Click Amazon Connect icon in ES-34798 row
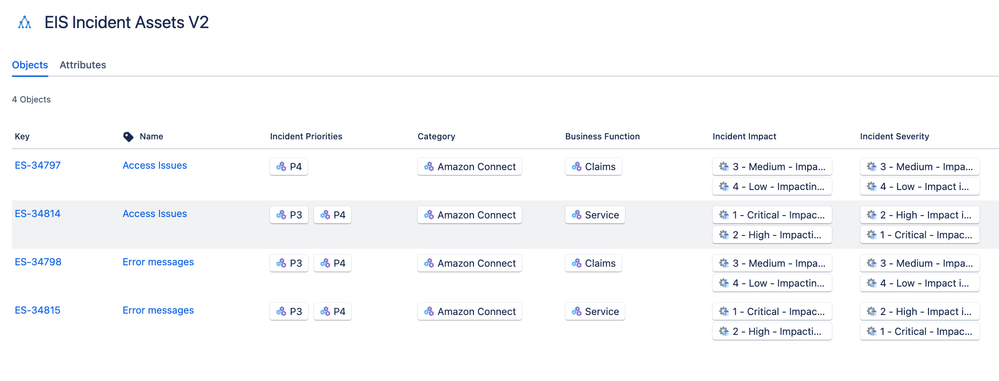 [x=429, y=264]
